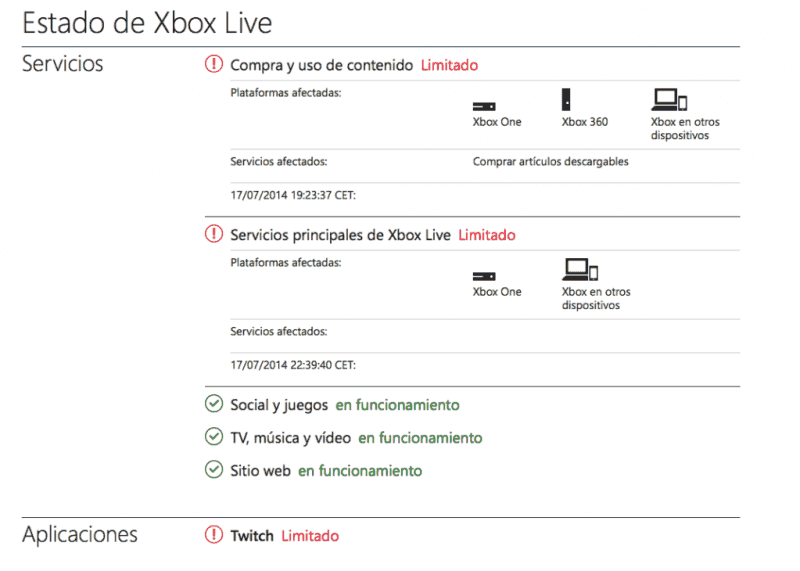The width and height of the screenshot is (800, 571).
Task: Click the Xbox 360 console icon
Action: pos(566,99)
